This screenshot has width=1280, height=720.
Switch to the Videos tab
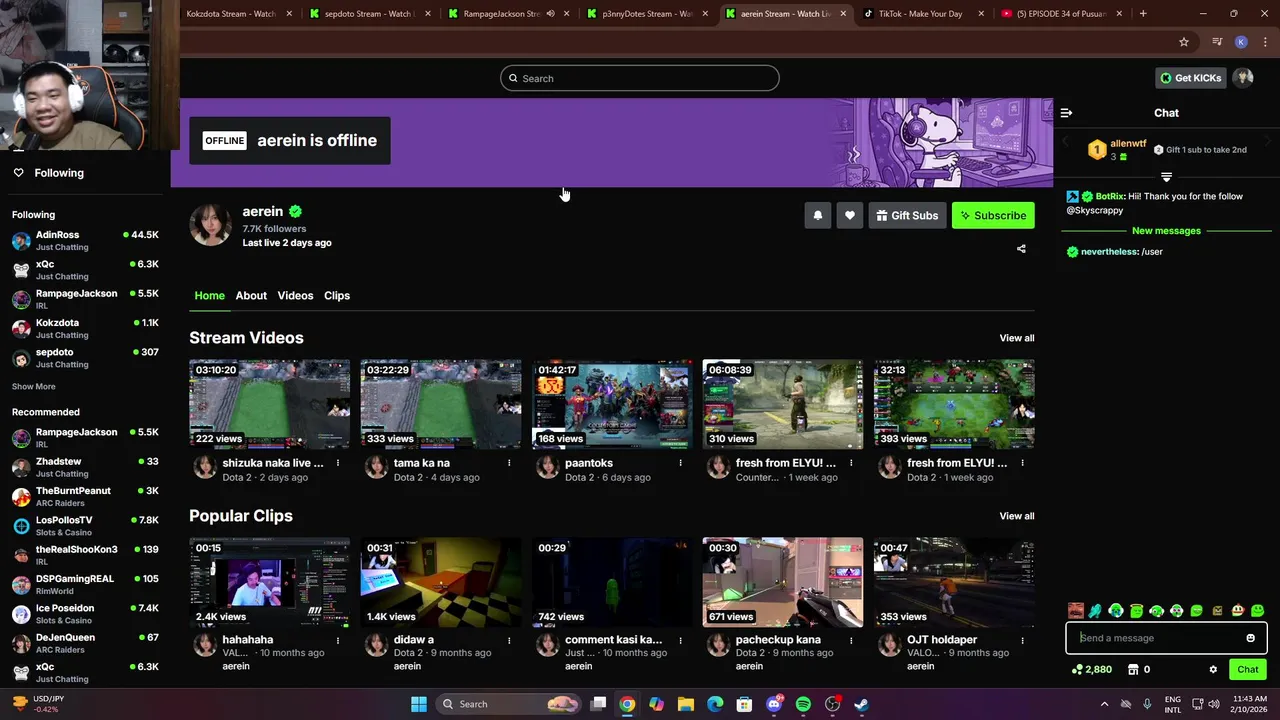pyautogui.click(x=295, y=296)
